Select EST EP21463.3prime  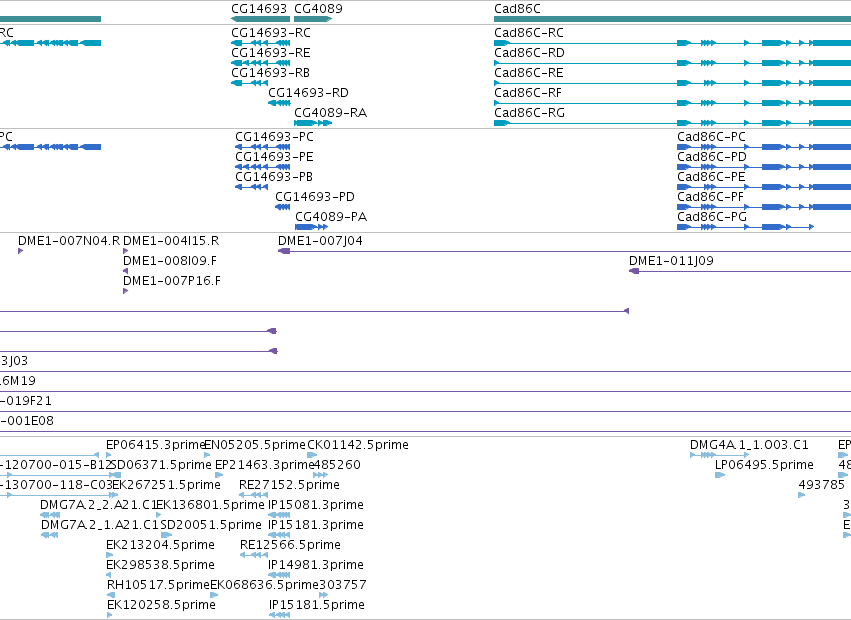coord(265,465)
